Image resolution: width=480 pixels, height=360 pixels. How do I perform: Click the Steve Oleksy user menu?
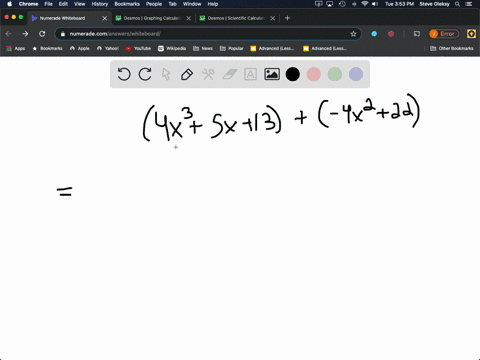[434, 4]
